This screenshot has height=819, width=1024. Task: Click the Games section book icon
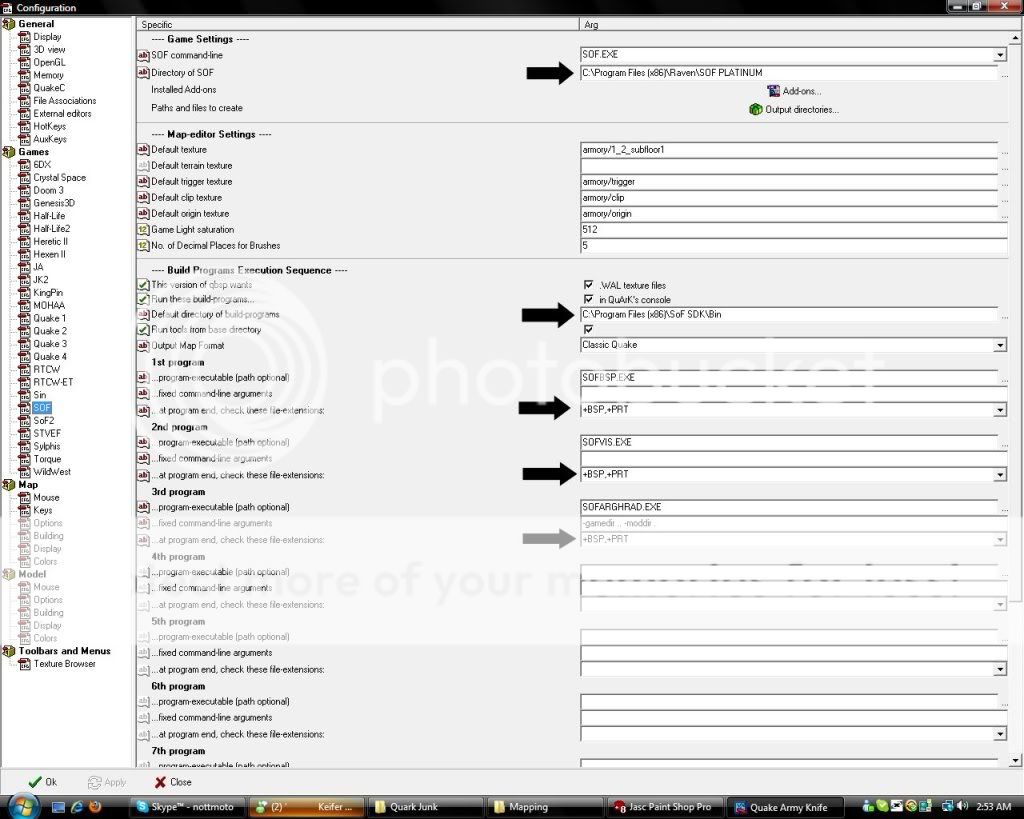tap(8, 152)
